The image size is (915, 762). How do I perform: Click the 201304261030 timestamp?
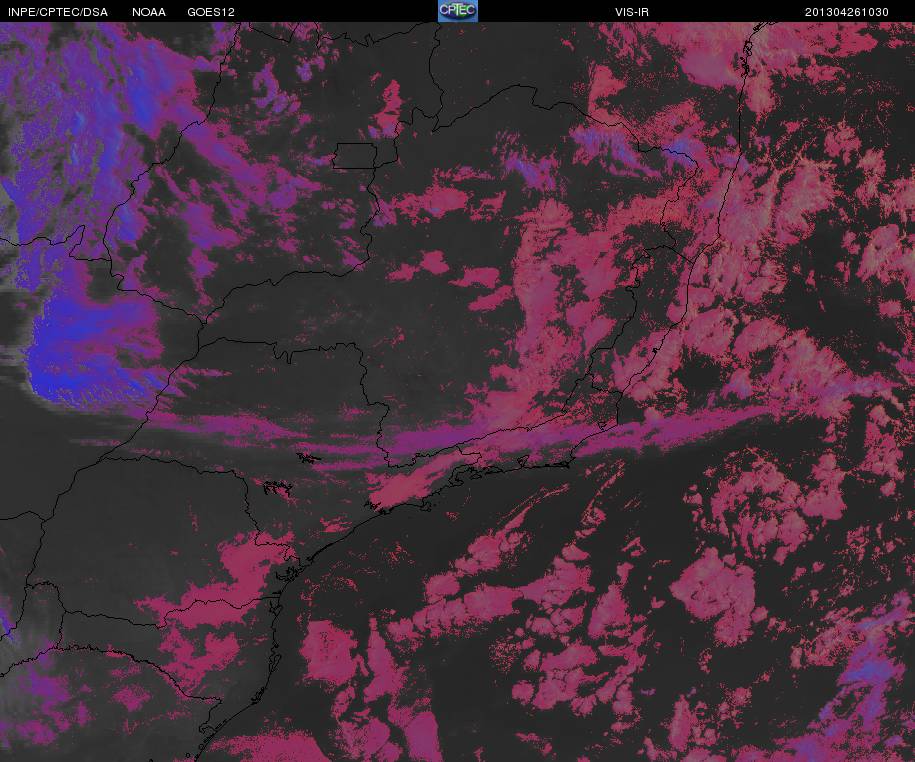[x=847, y=12]
